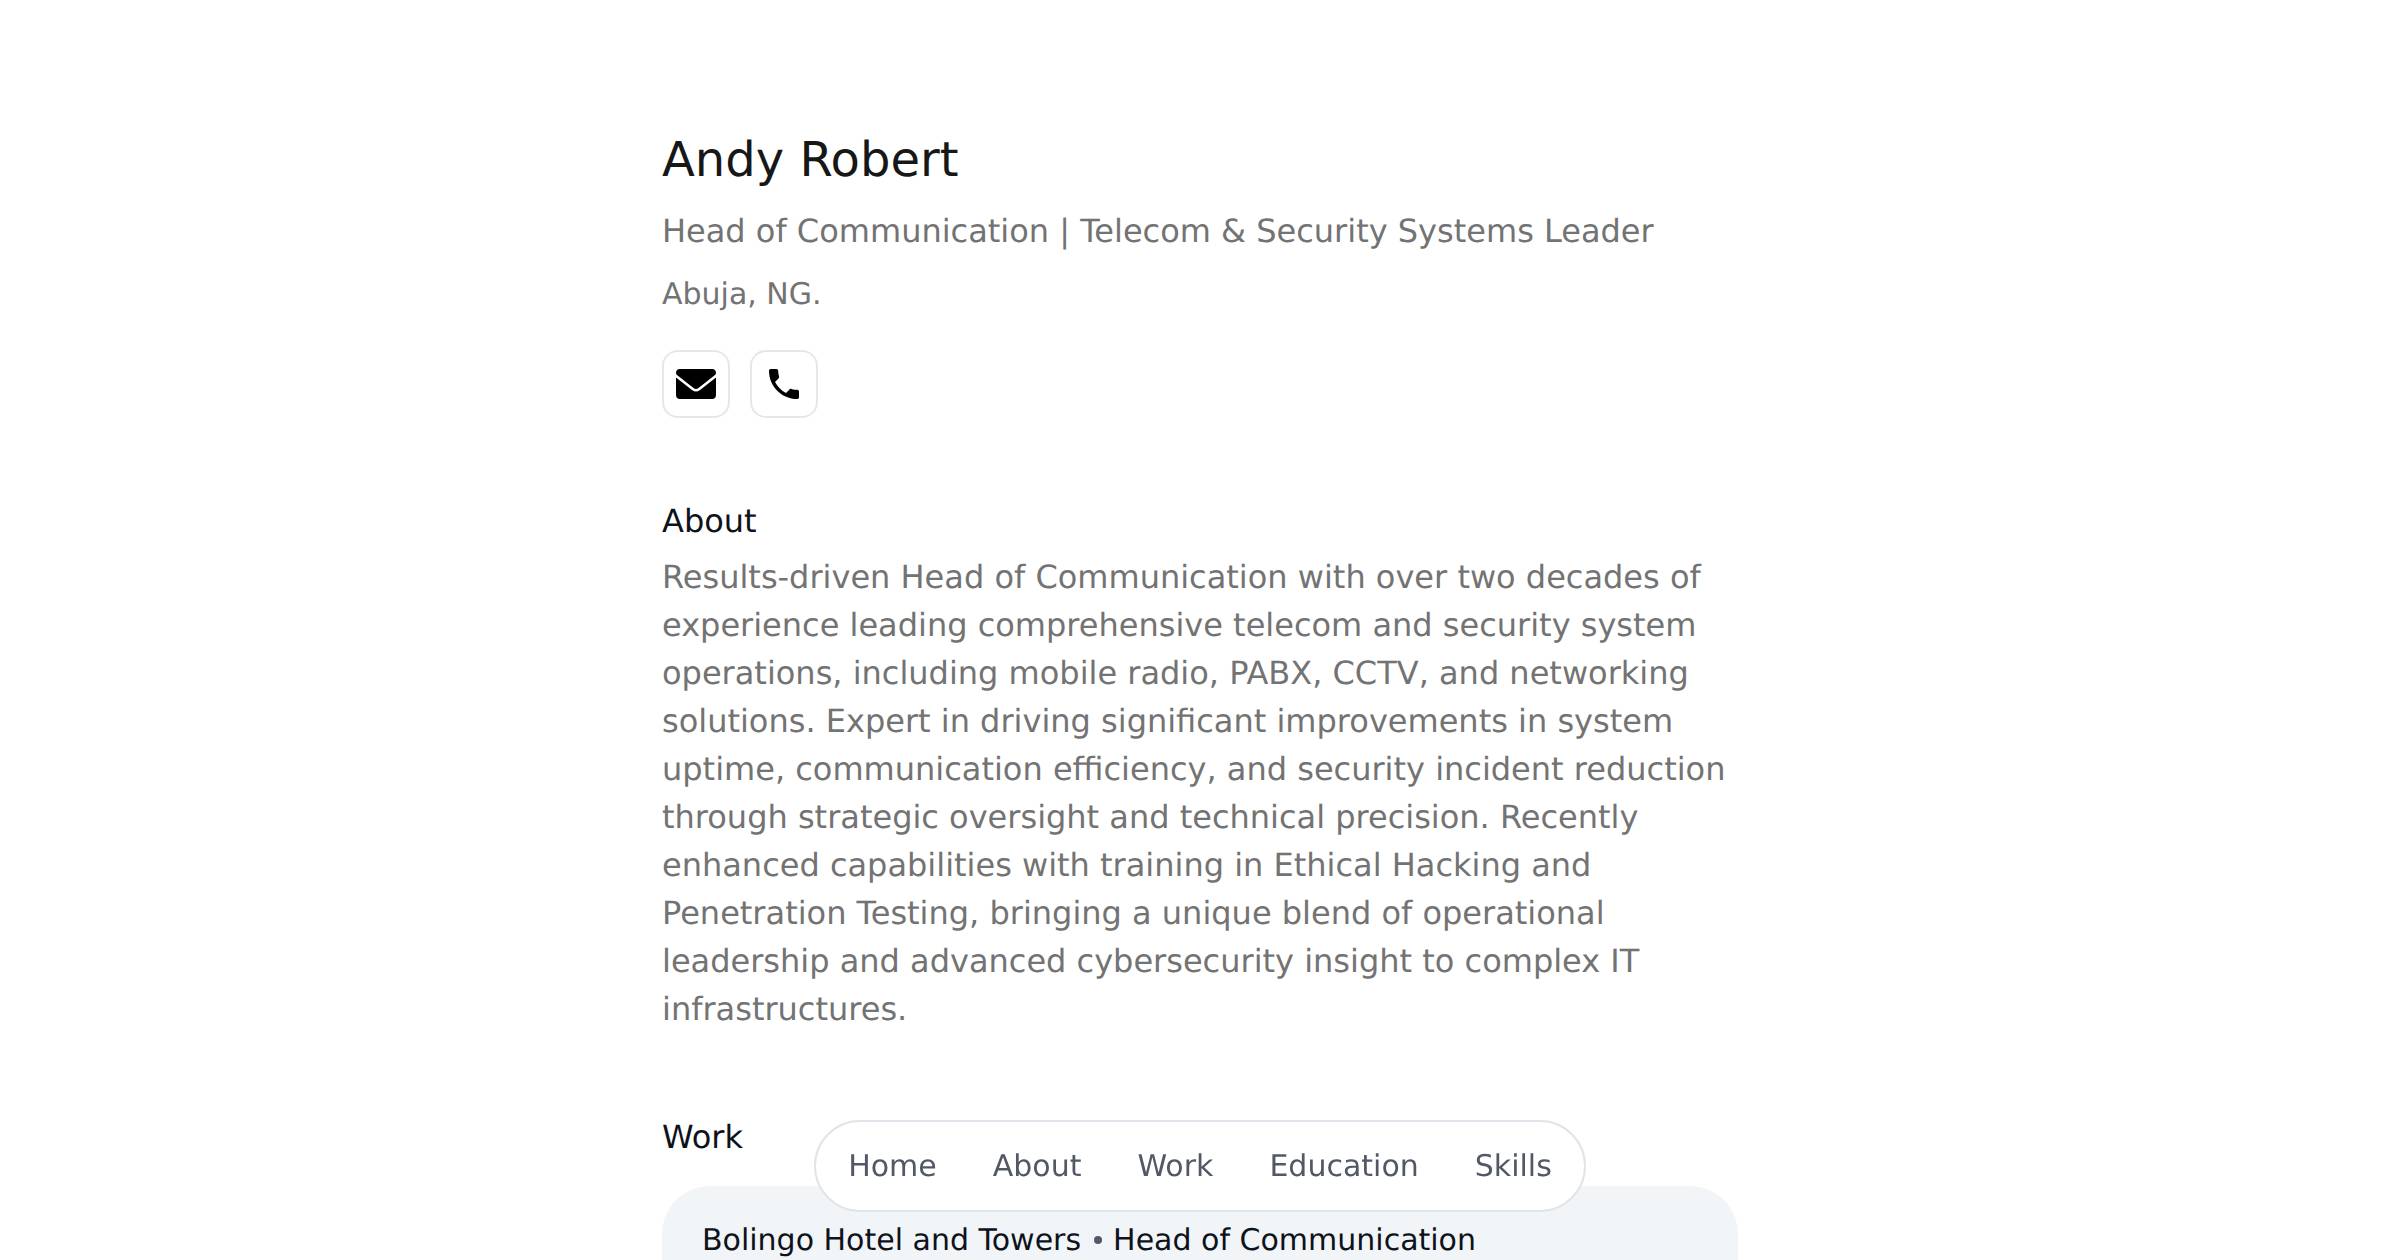Click the Head of Communication role in work card
The width and height of the screenshot is (2400, 1260).
[1294, 1239]
